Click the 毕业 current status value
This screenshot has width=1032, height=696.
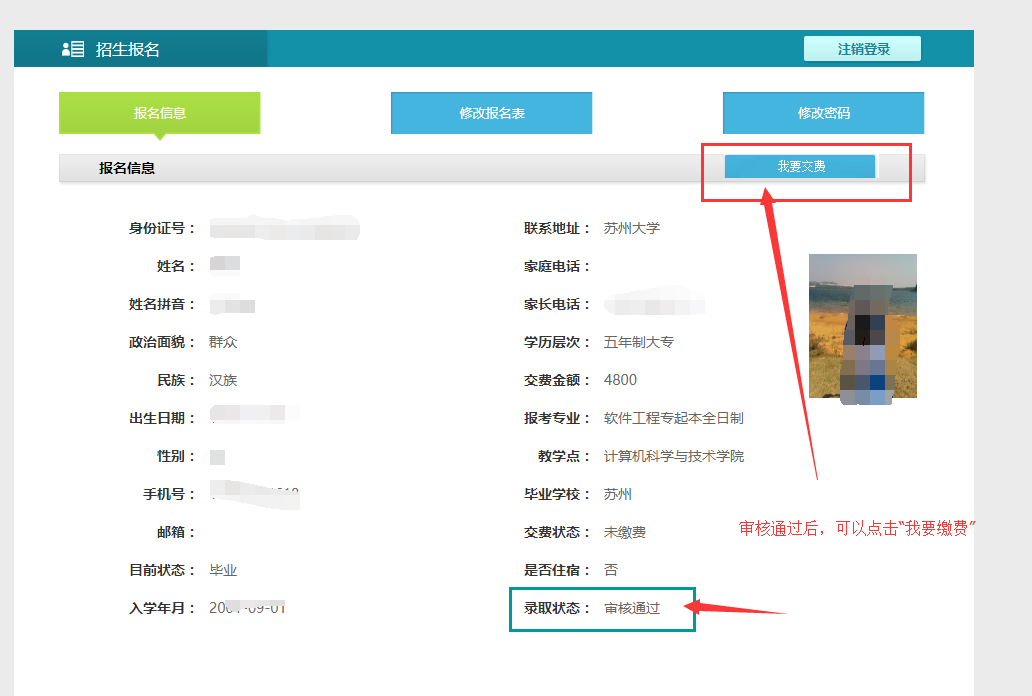[x=223, y=570]
